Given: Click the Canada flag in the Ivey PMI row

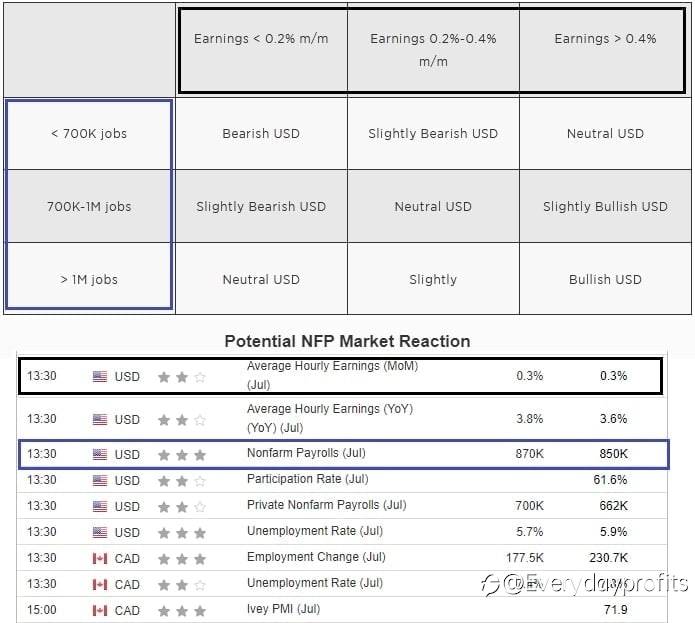Looking at the screenshot, I should click(100, 610).
